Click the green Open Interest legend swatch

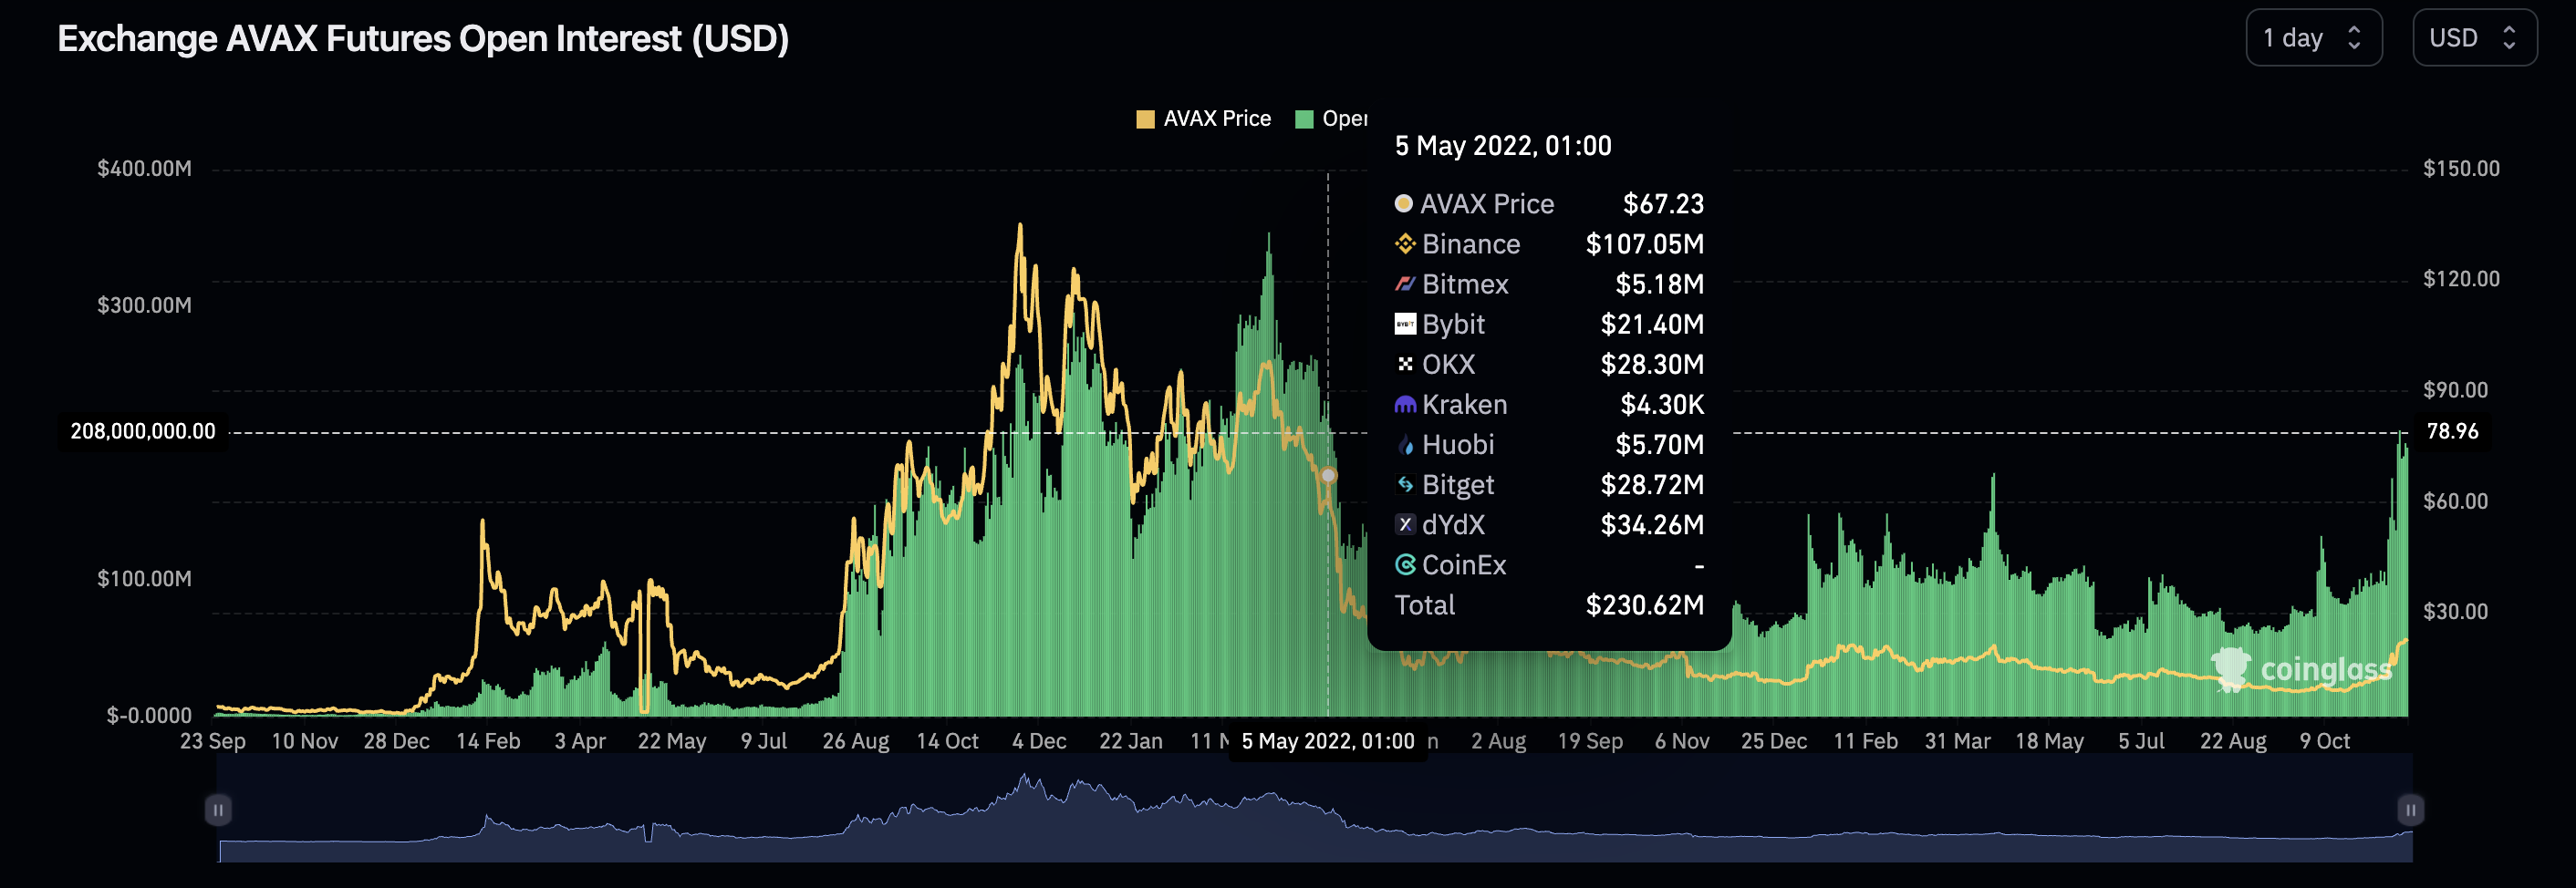click(x=1304, y=120)
